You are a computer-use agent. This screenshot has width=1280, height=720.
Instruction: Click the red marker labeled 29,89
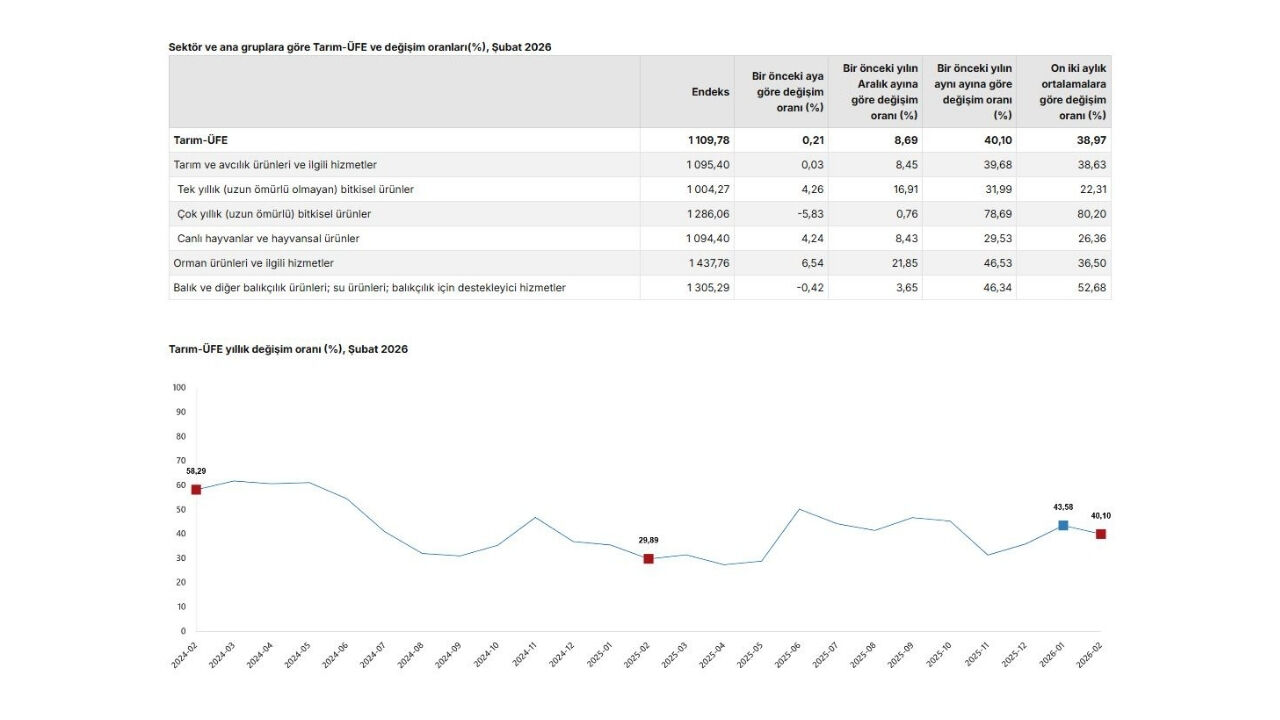pos(648,559)
